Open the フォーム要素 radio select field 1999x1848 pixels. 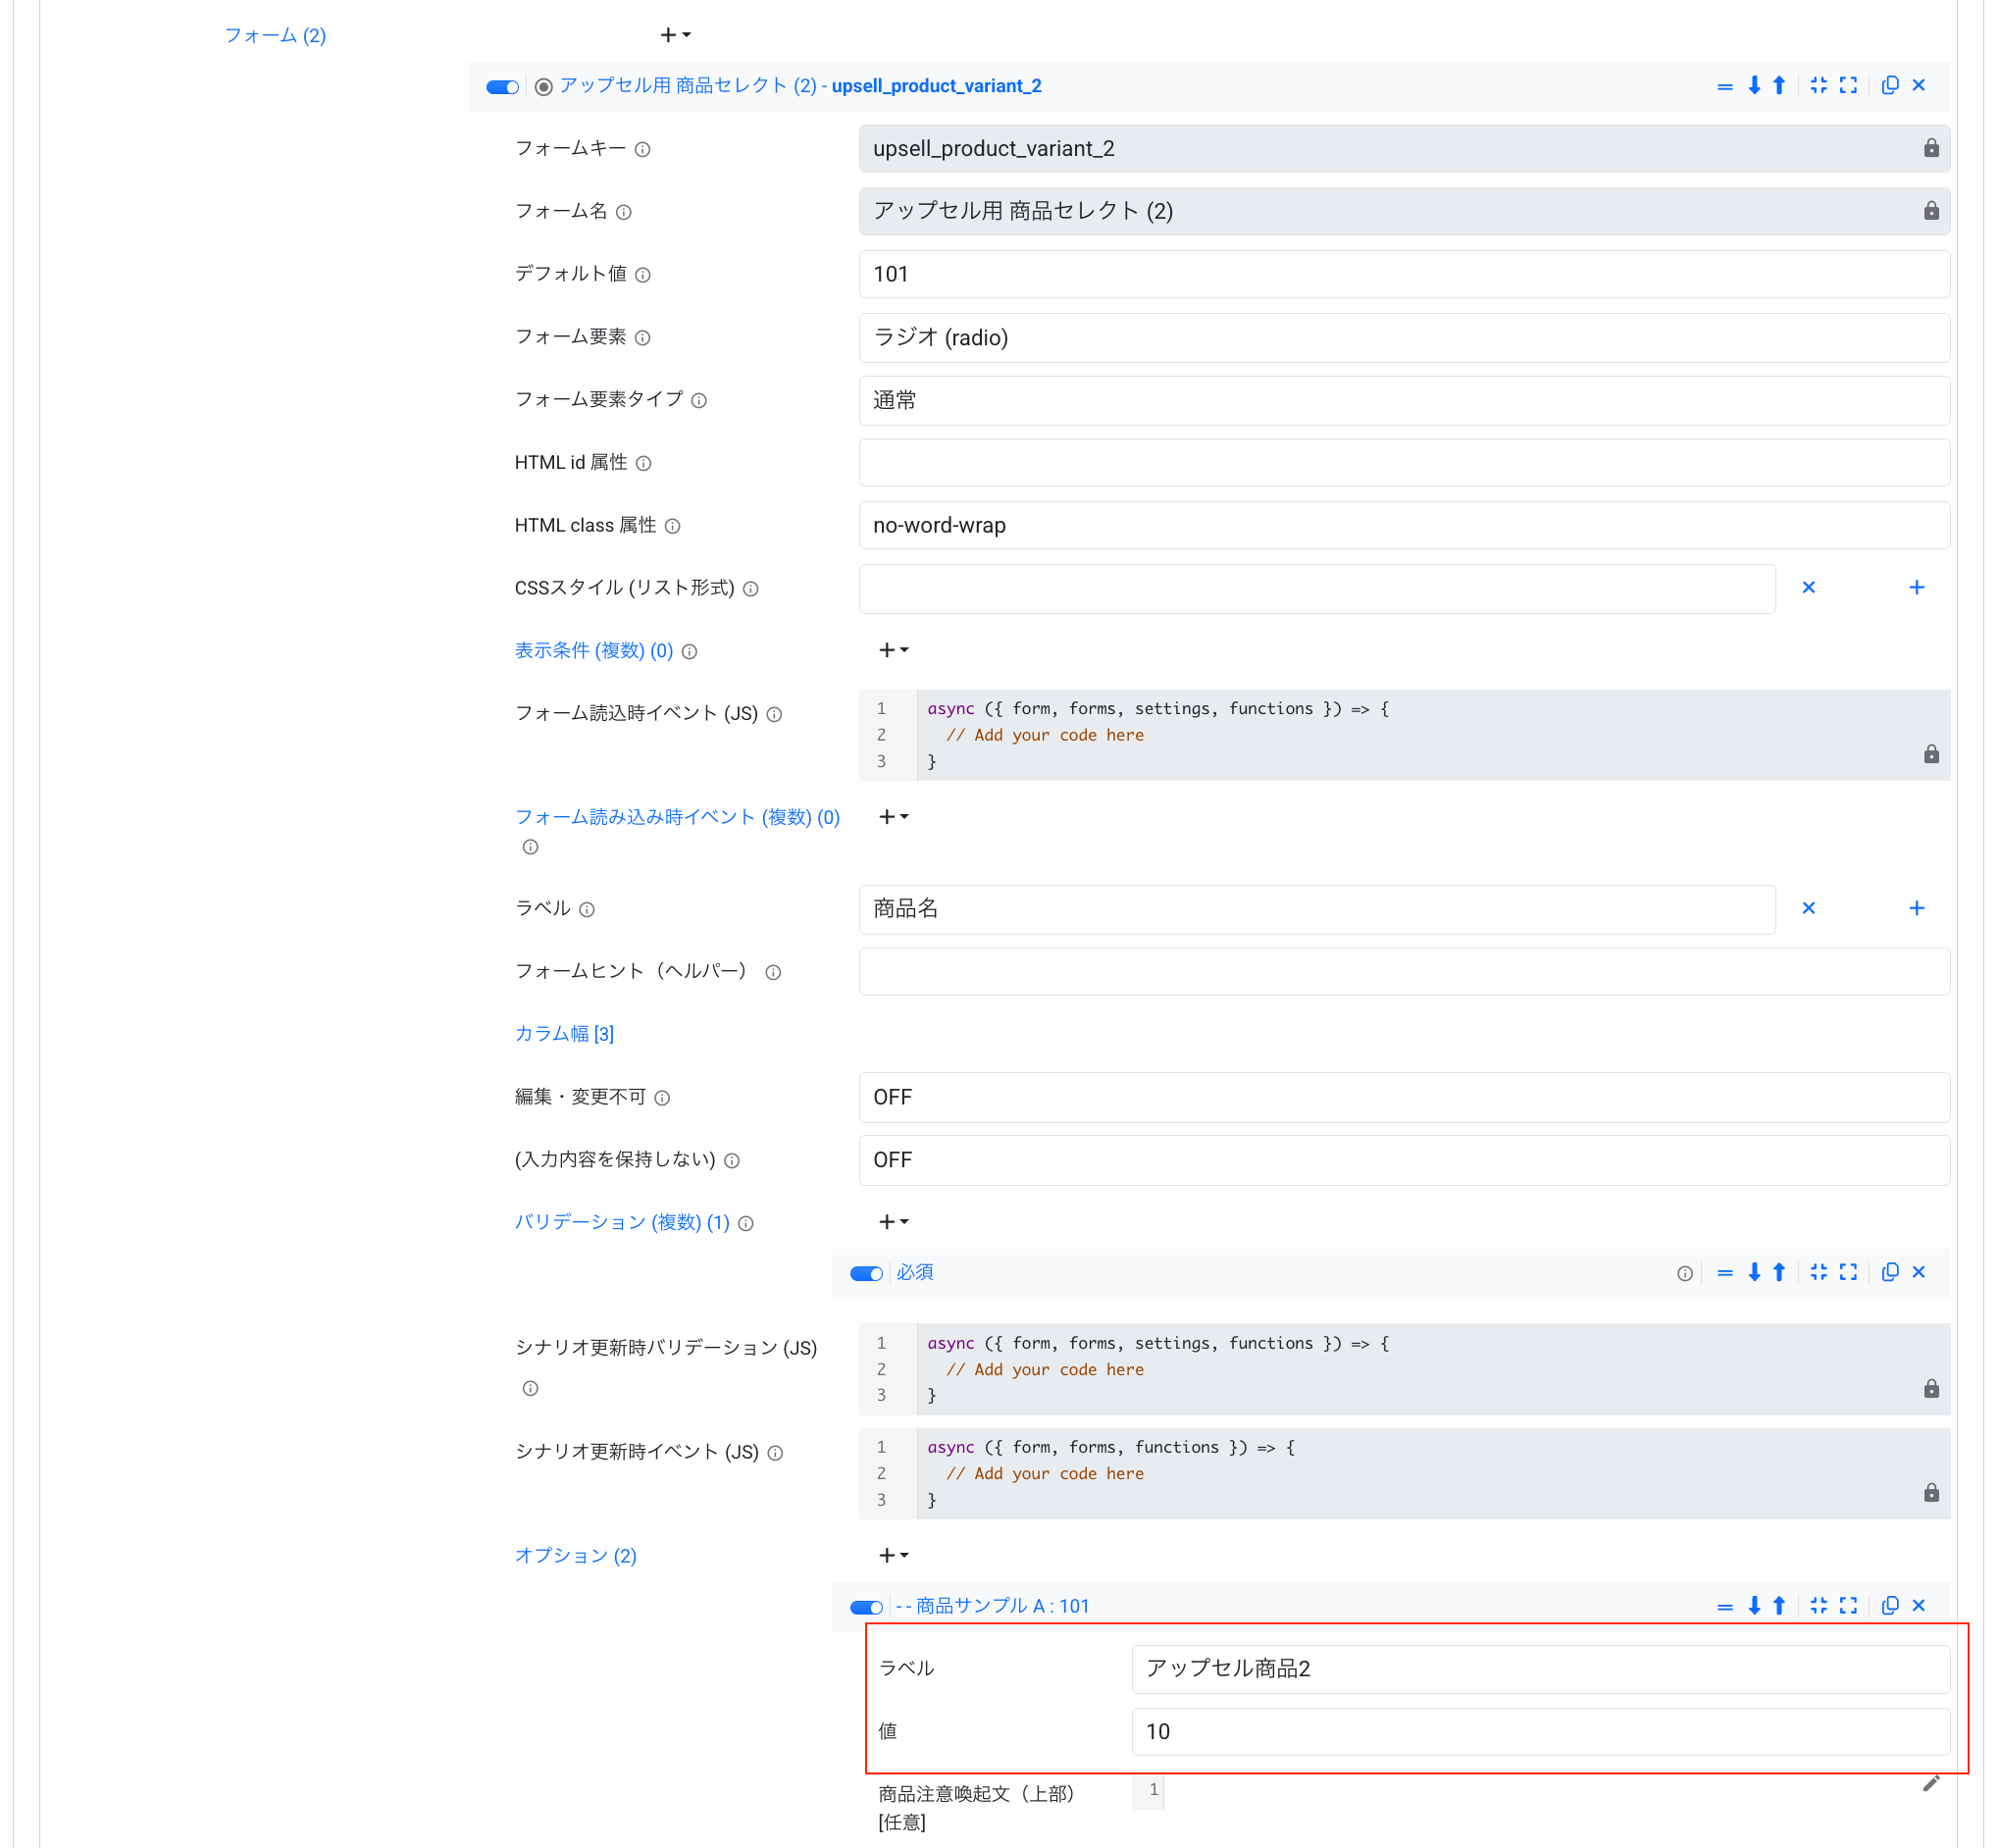[1403, 338]
